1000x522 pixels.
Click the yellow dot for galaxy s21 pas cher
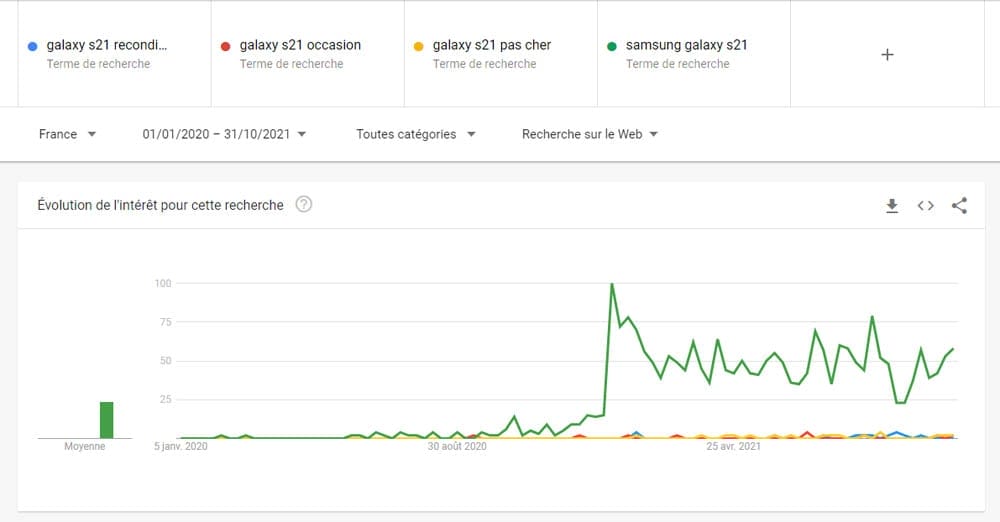point(420,46)
